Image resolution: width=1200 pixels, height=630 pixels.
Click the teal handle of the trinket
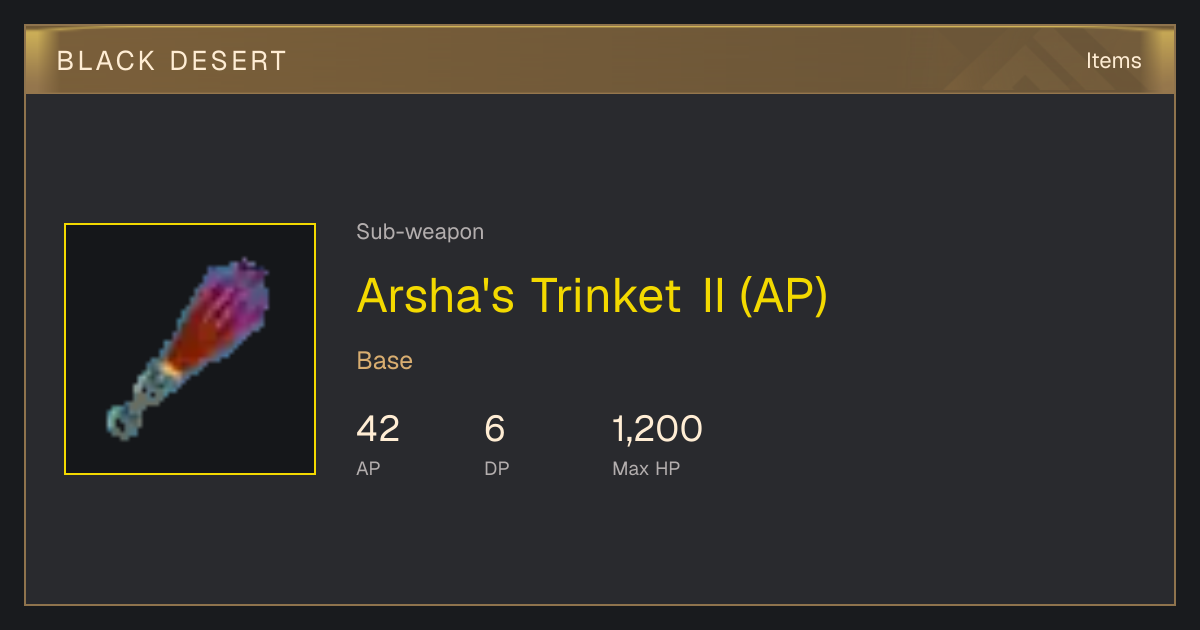(x=152, y=385)
